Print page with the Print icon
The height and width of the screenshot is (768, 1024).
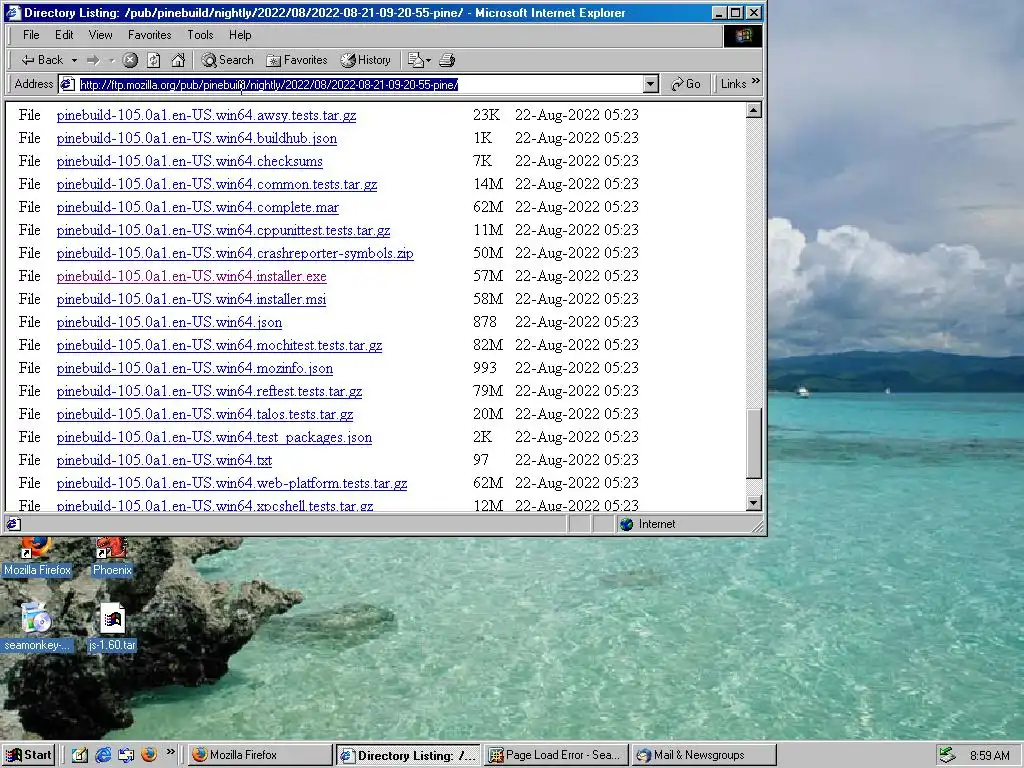point(447,60)
